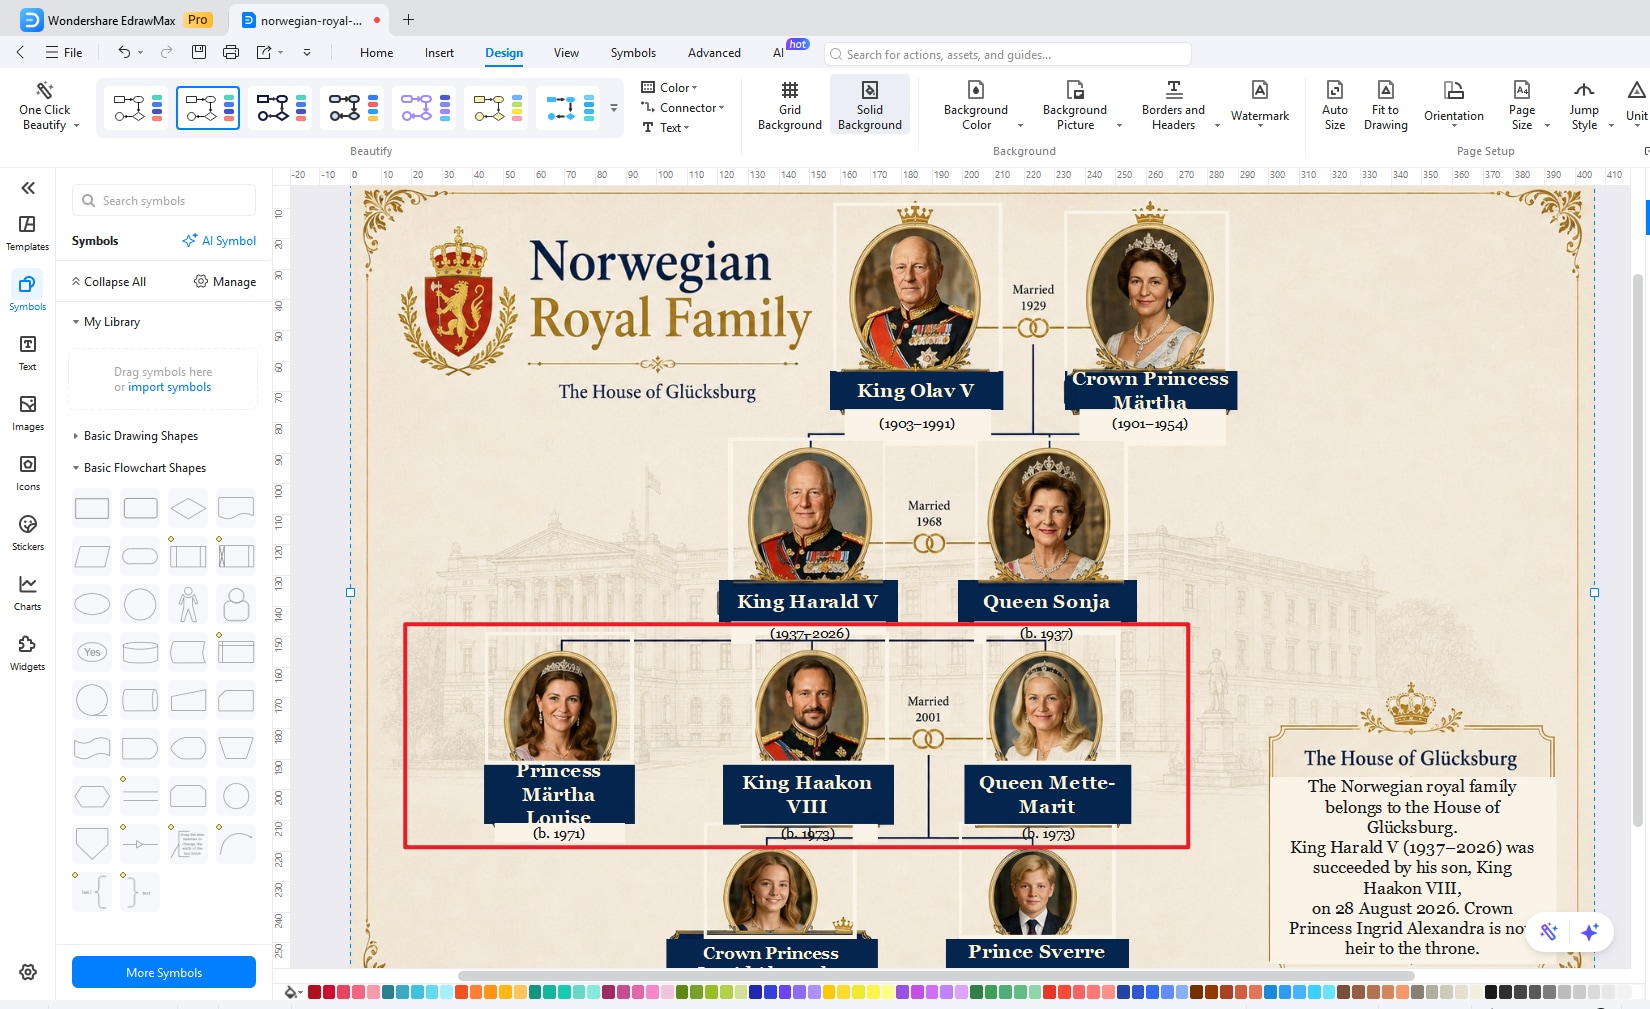Open Borders and Headers
The image size is (1650, 1009).
[1173, 106]
